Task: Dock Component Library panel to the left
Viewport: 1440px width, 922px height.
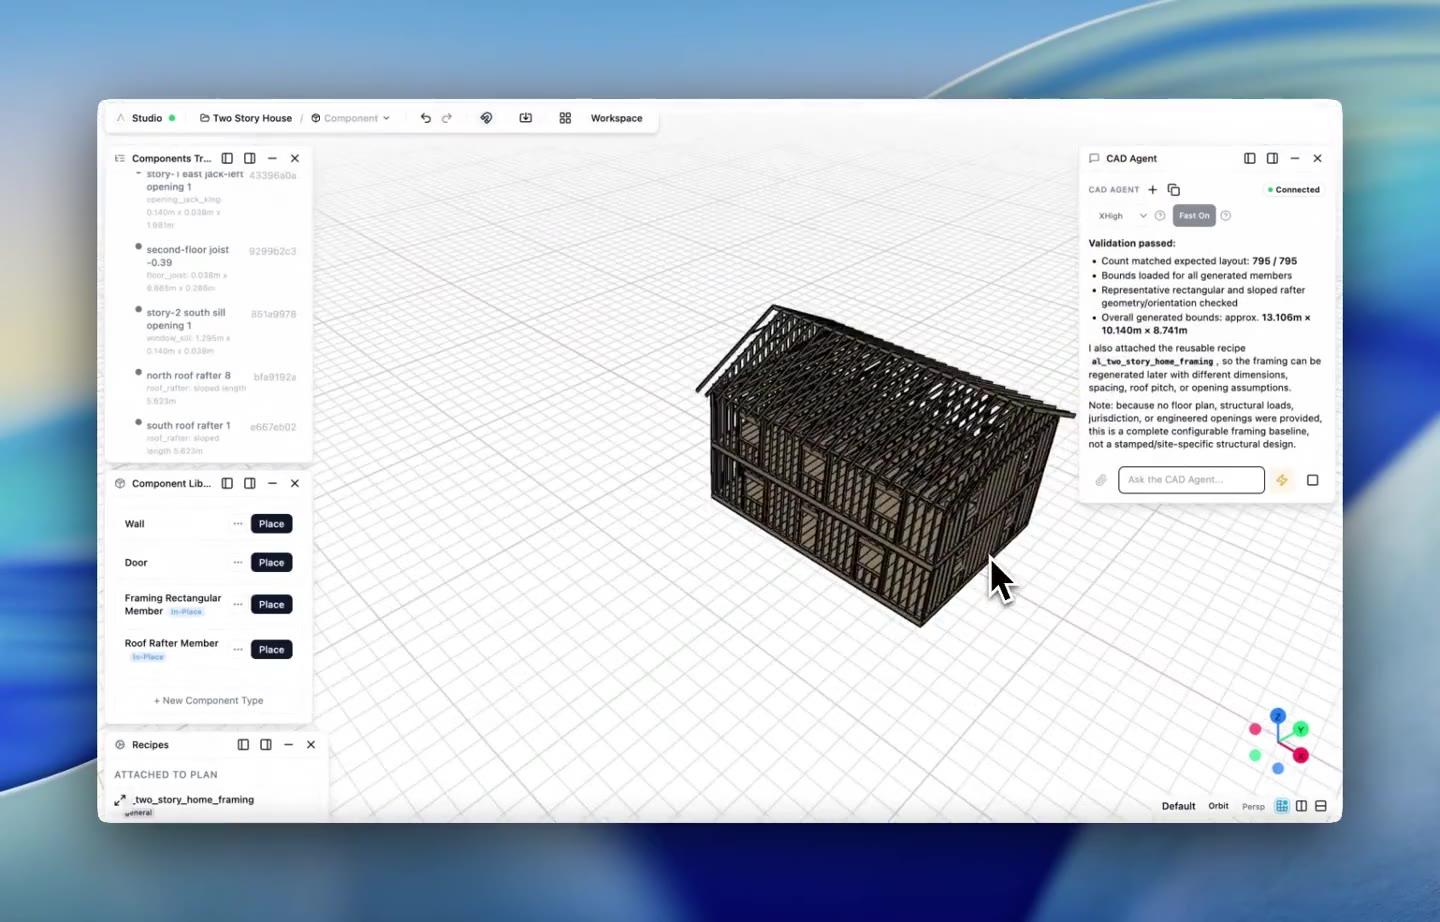Action: click(x=227, y=483)
